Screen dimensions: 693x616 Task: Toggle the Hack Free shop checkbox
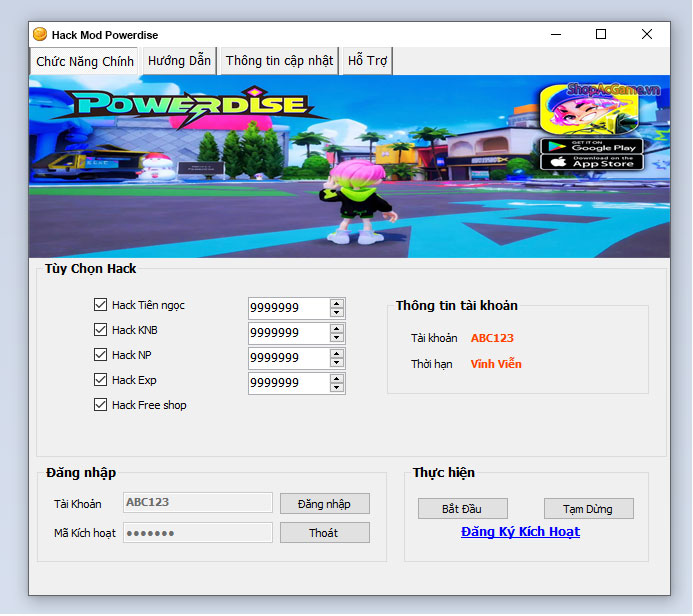100,405
